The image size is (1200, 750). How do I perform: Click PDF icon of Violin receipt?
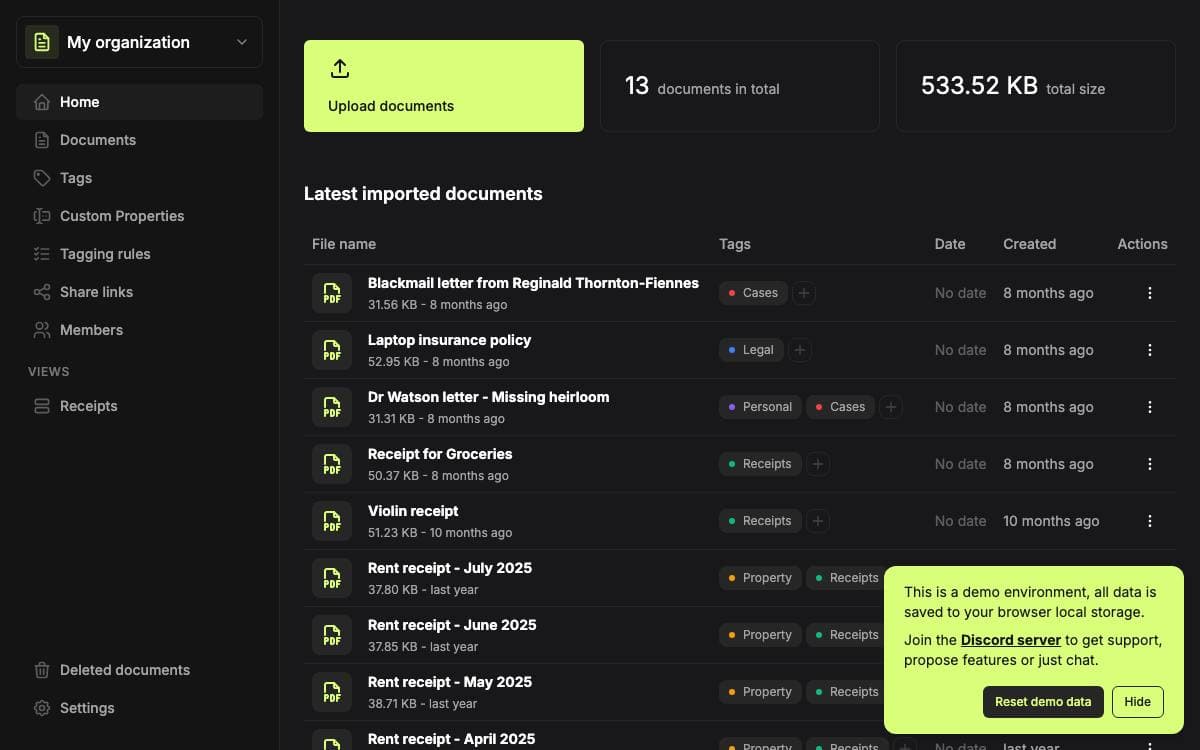tap(332, 521)
